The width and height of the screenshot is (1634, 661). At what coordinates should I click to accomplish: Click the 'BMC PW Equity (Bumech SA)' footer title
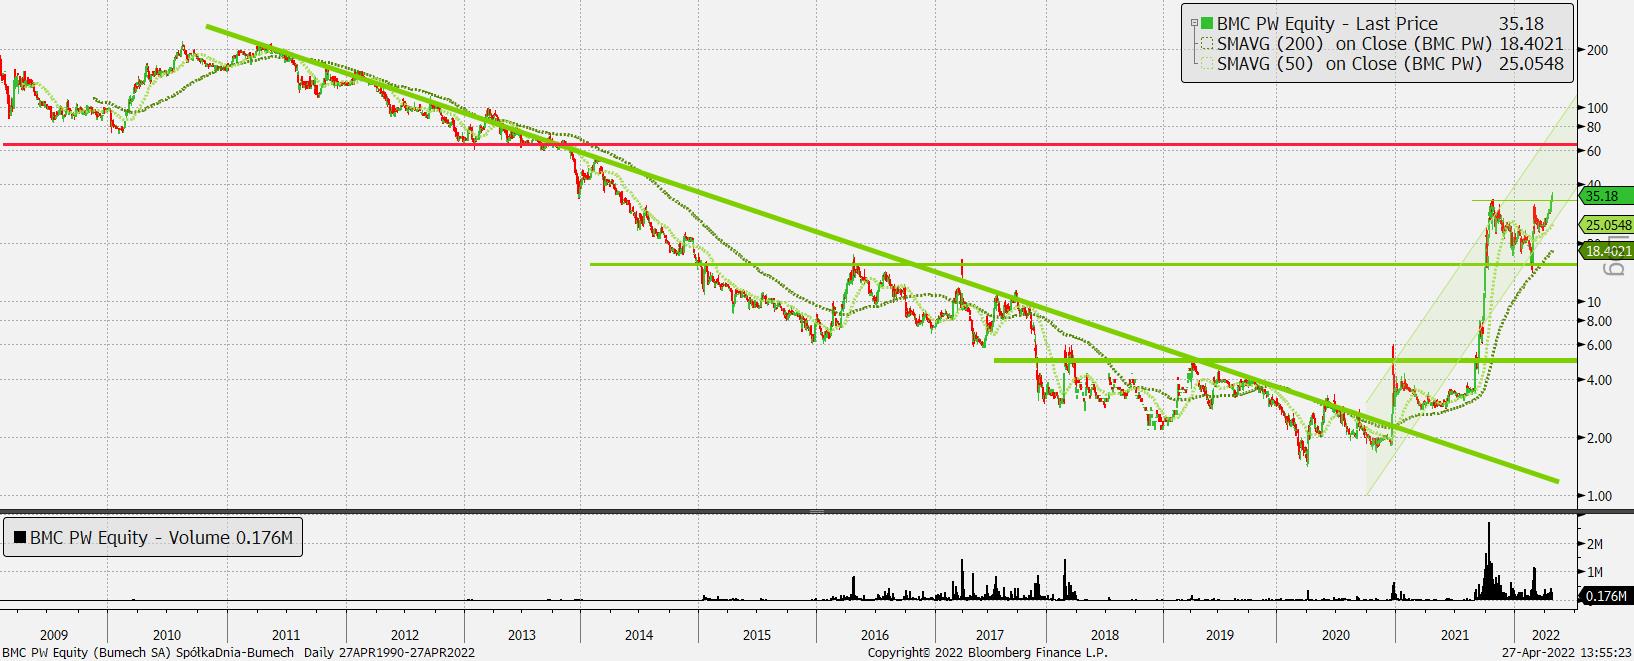pyautogui.click(x=86, y=653)
